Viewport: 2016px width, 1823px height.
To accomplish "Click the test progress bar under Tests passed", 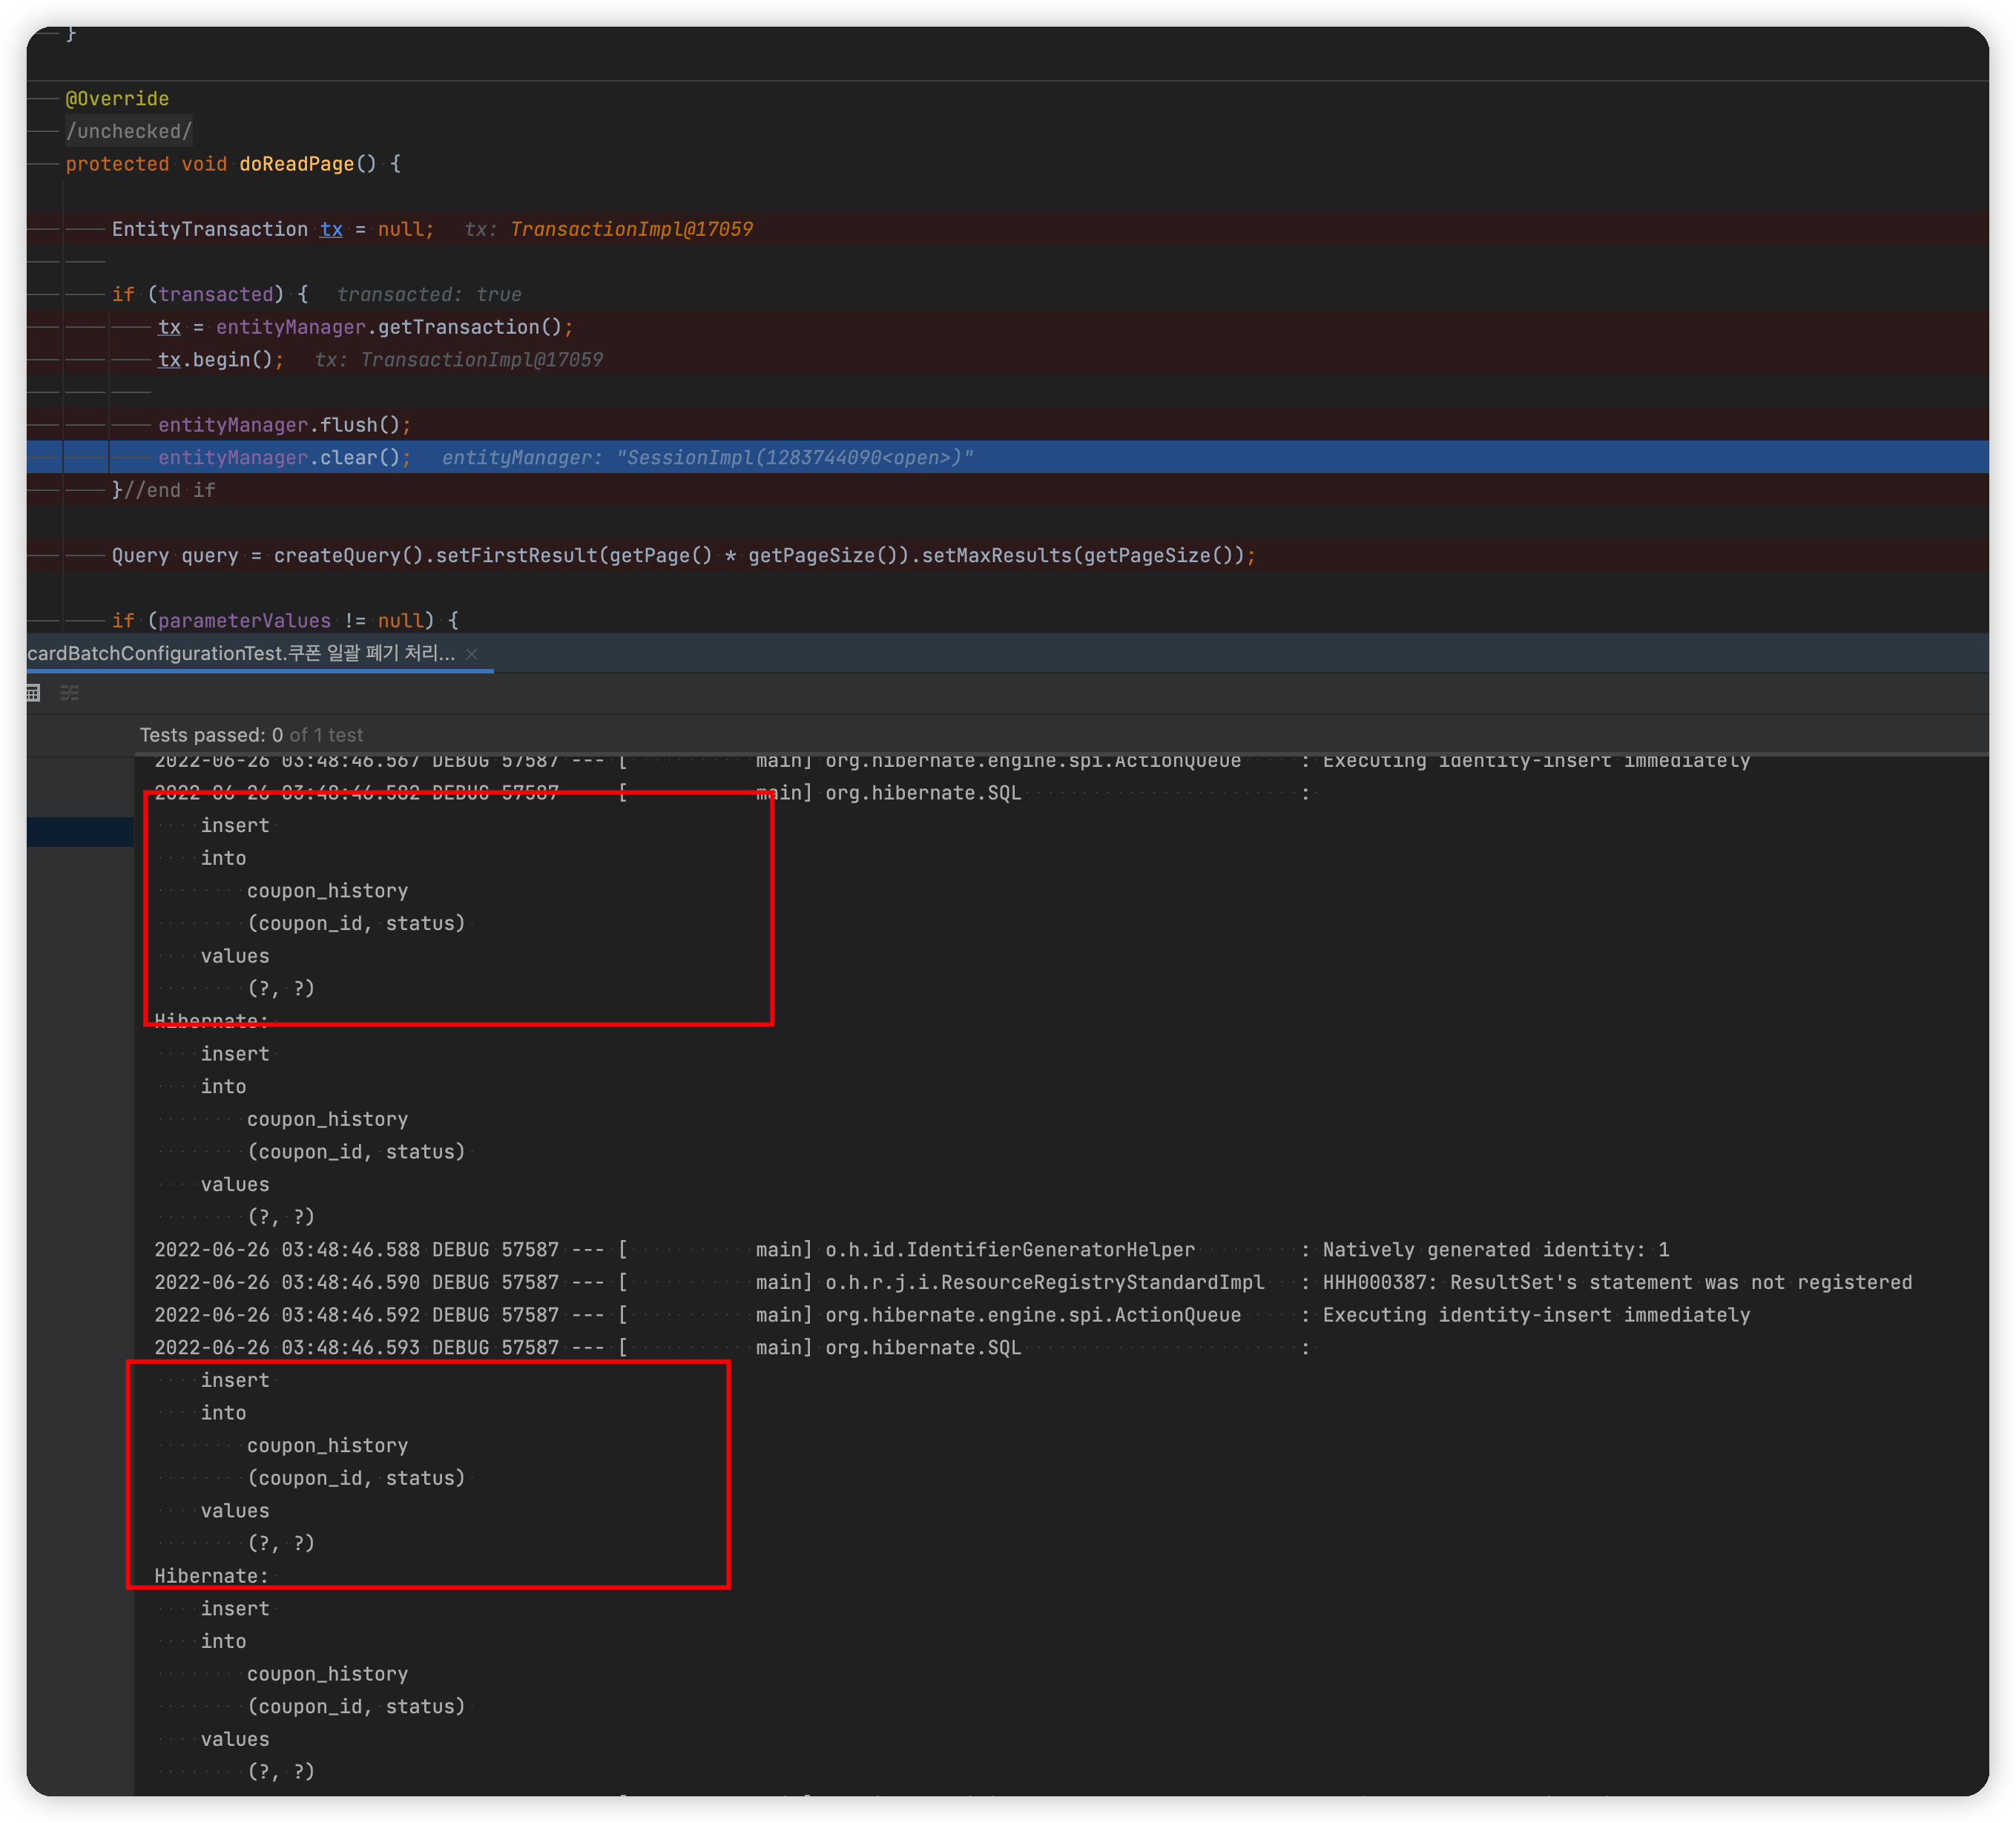I will (x=1060, y=753).
